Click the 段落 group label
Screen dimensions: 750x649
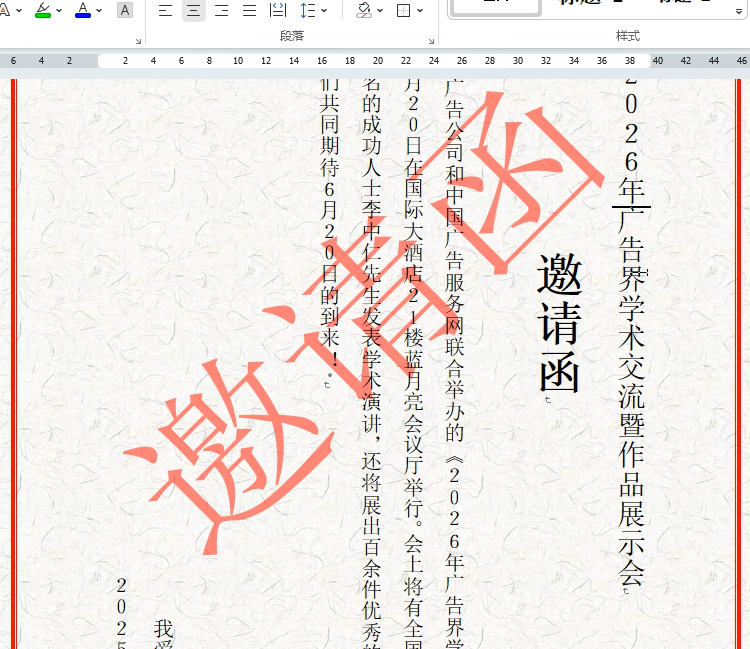coord(292,36)
